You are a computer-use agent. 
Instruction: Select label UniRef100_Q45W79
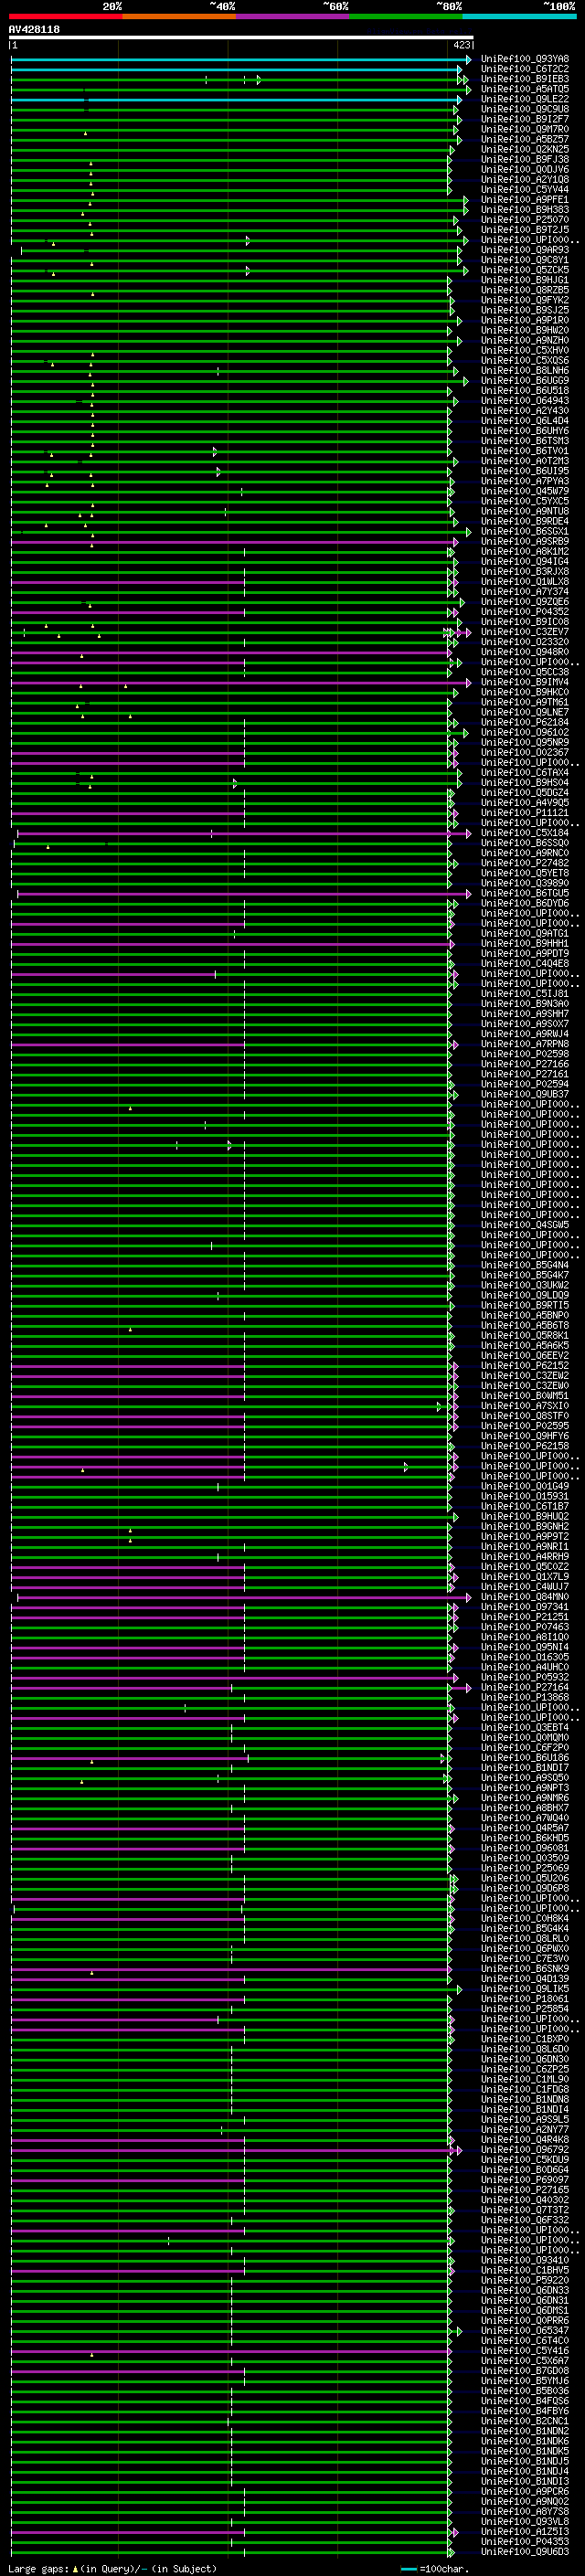(x=525, y=491)
